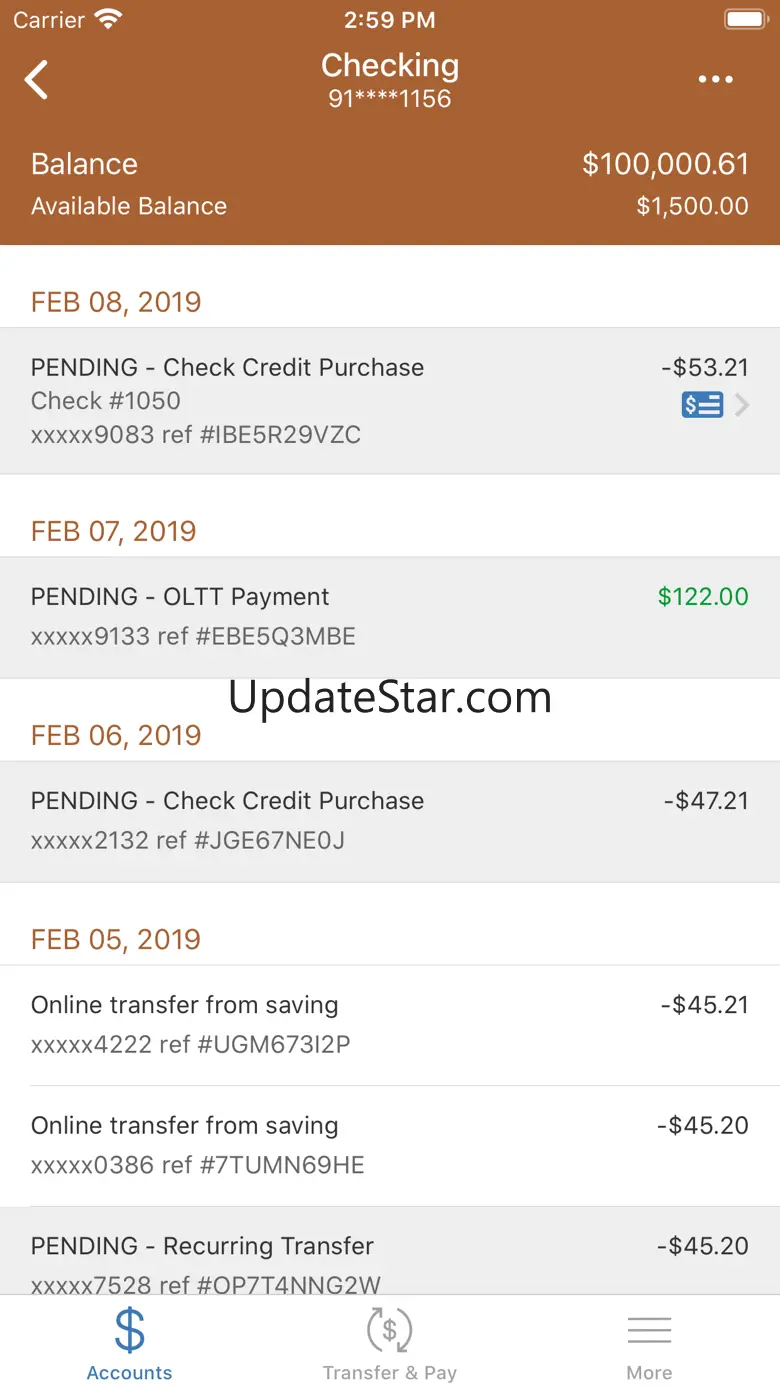
Task: Expand check details chevron on -$53.21 transaction
Action: 742,405
